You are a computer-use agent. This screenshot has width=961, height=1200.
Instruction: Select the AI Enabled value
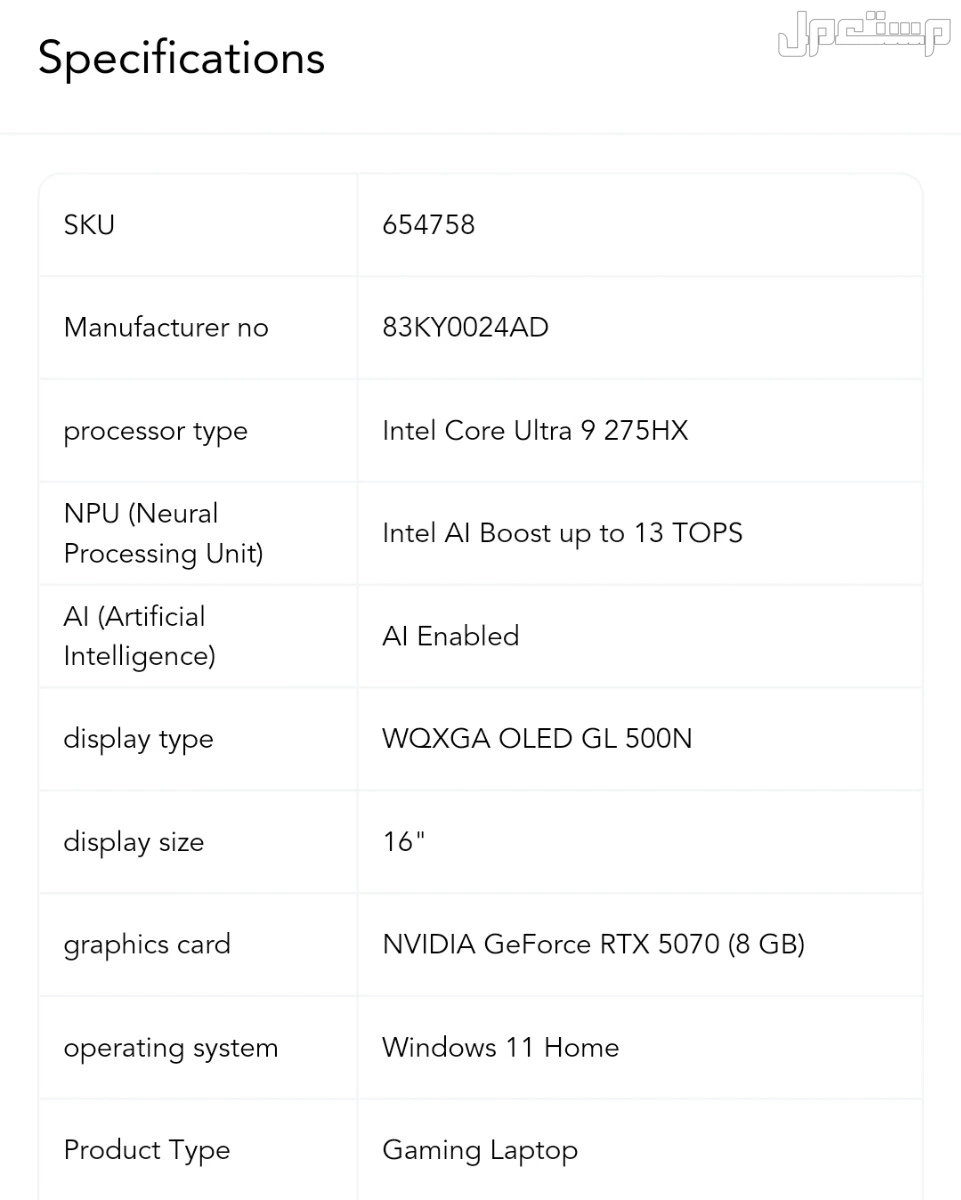click(x=450, y=637)
